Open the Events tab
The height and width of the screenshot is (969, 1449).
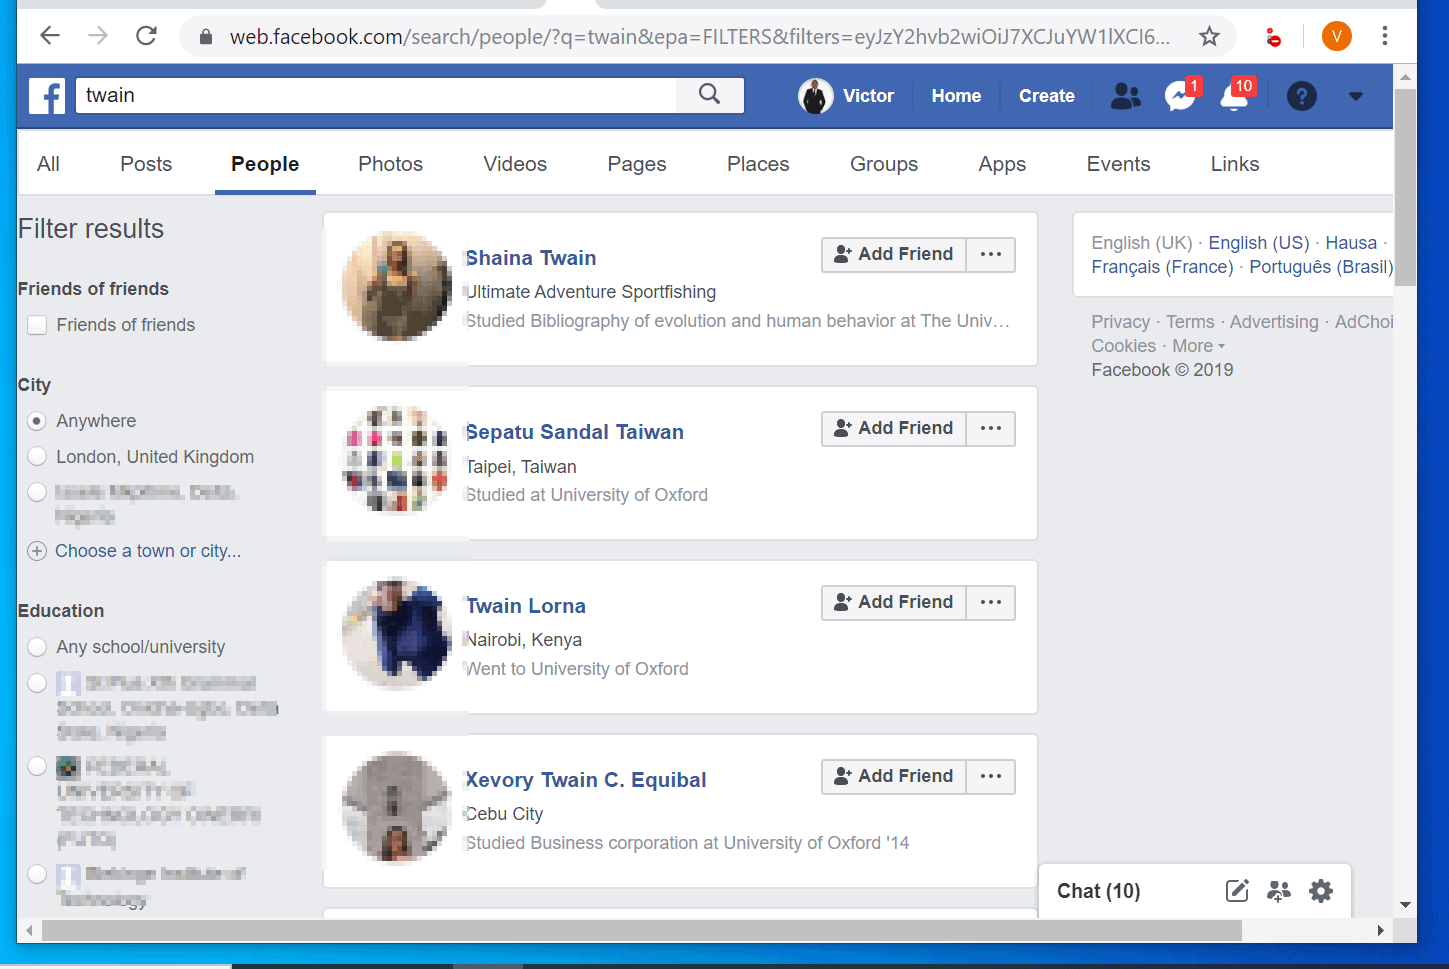pyautogui.click(x=1118, y=164)
